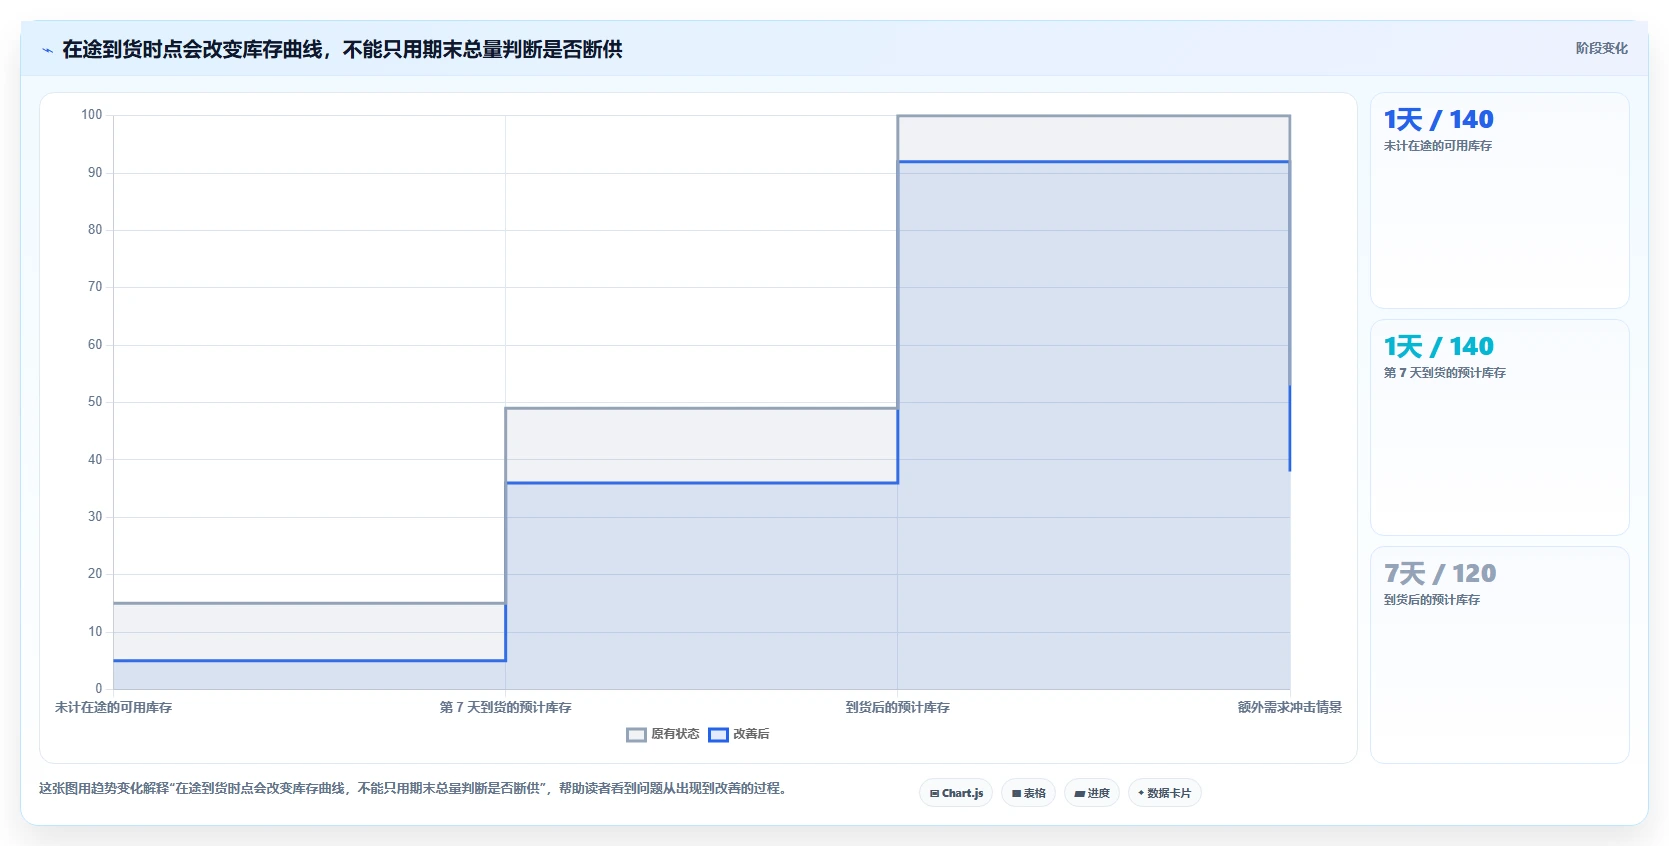Click the 1天 / 140 value above 第 7 天到货的预计库存
This screenshot has height=846, width=1669.
[x=1438, y=347]
